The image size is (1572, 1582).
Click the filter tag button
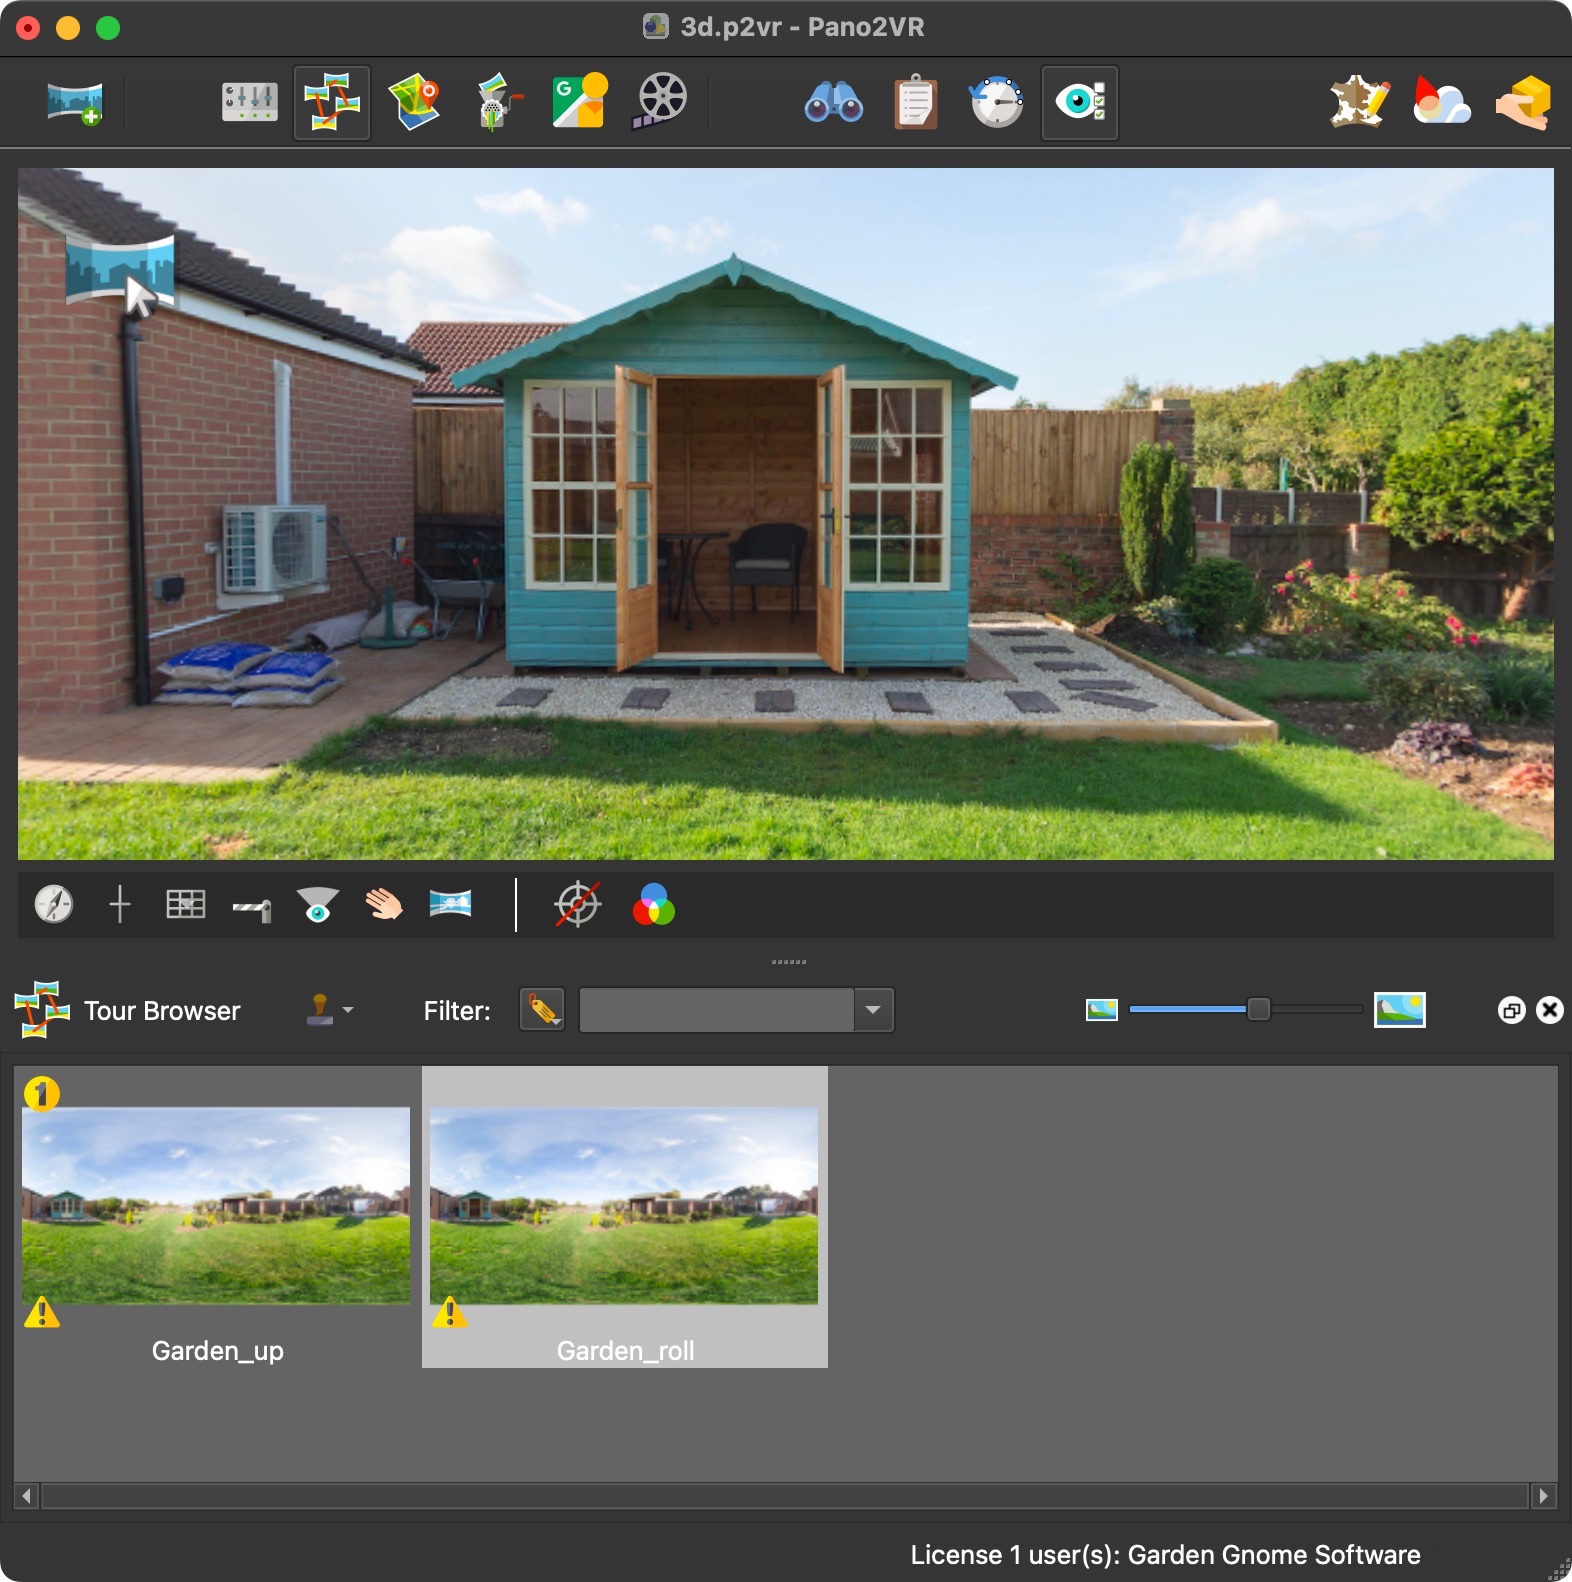pos(542,1010)
